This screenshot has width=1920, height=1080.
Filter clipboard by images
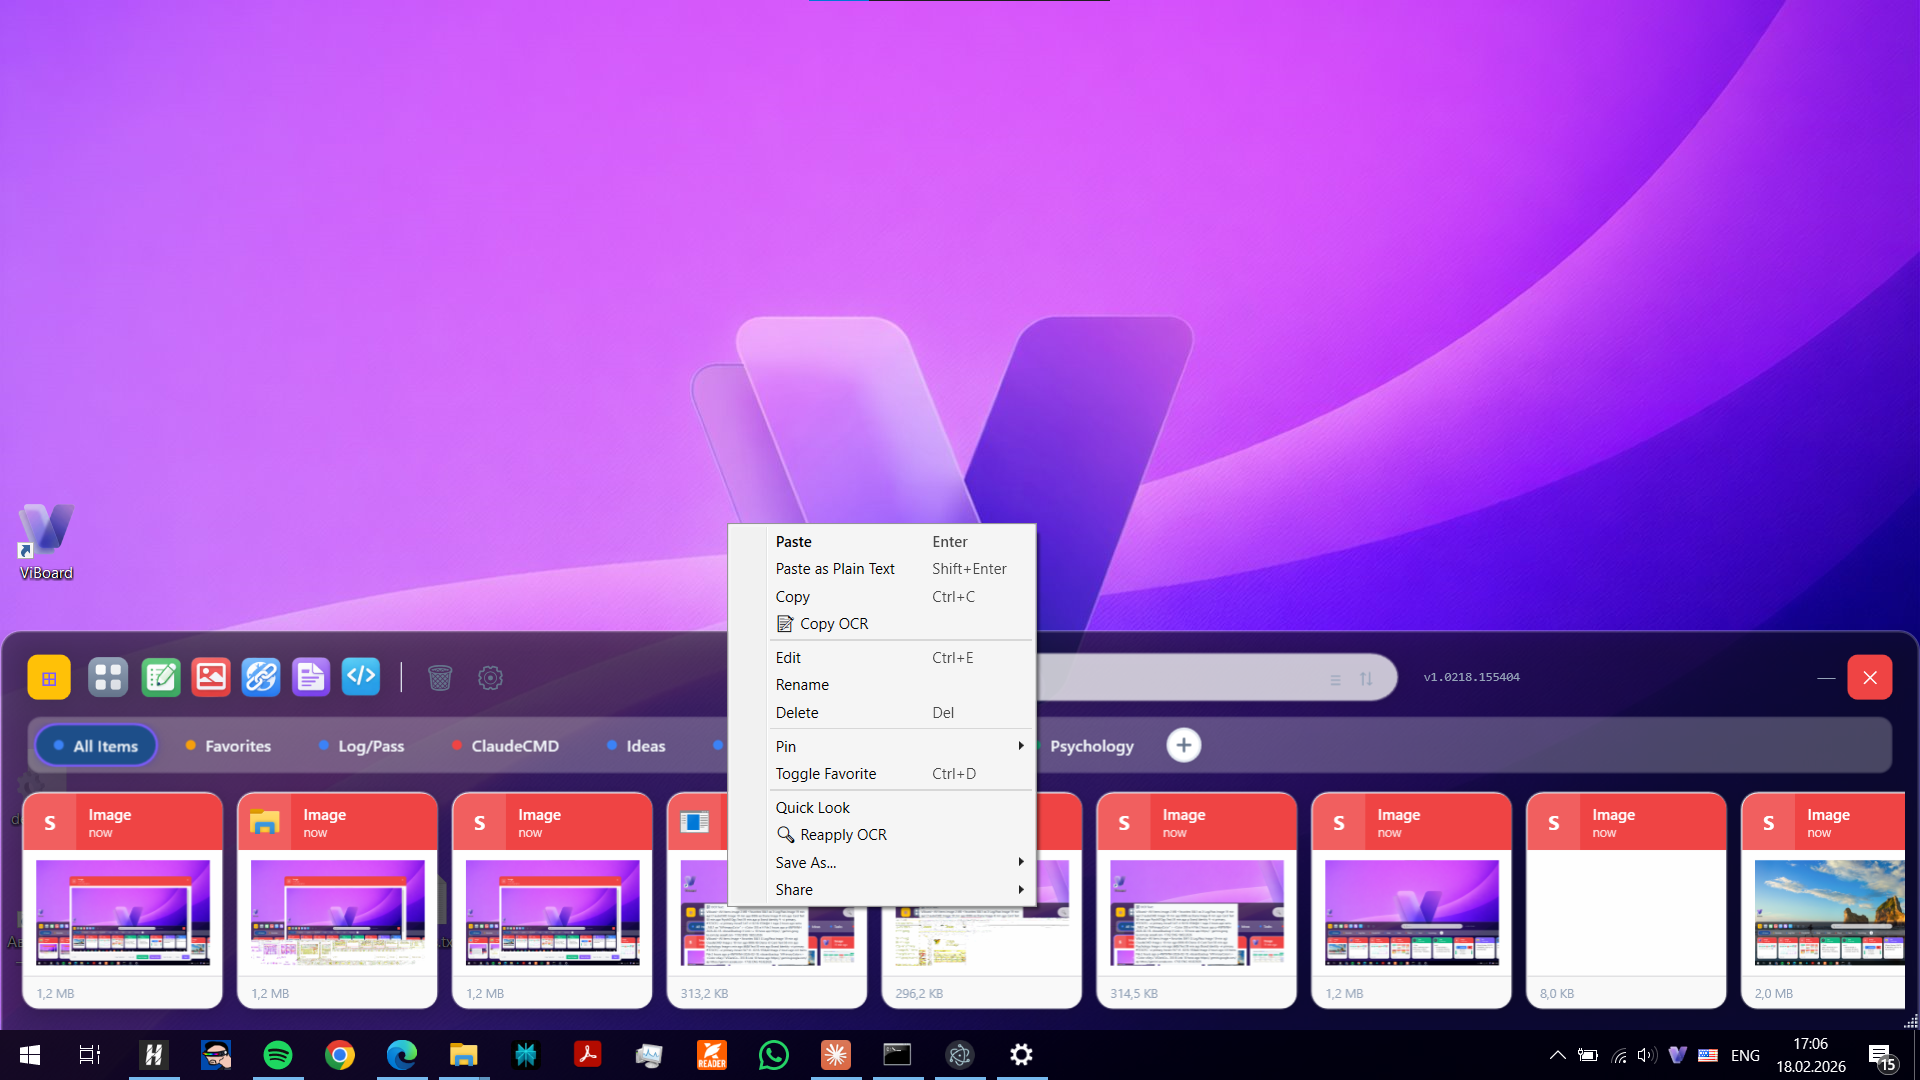point(211,677)
